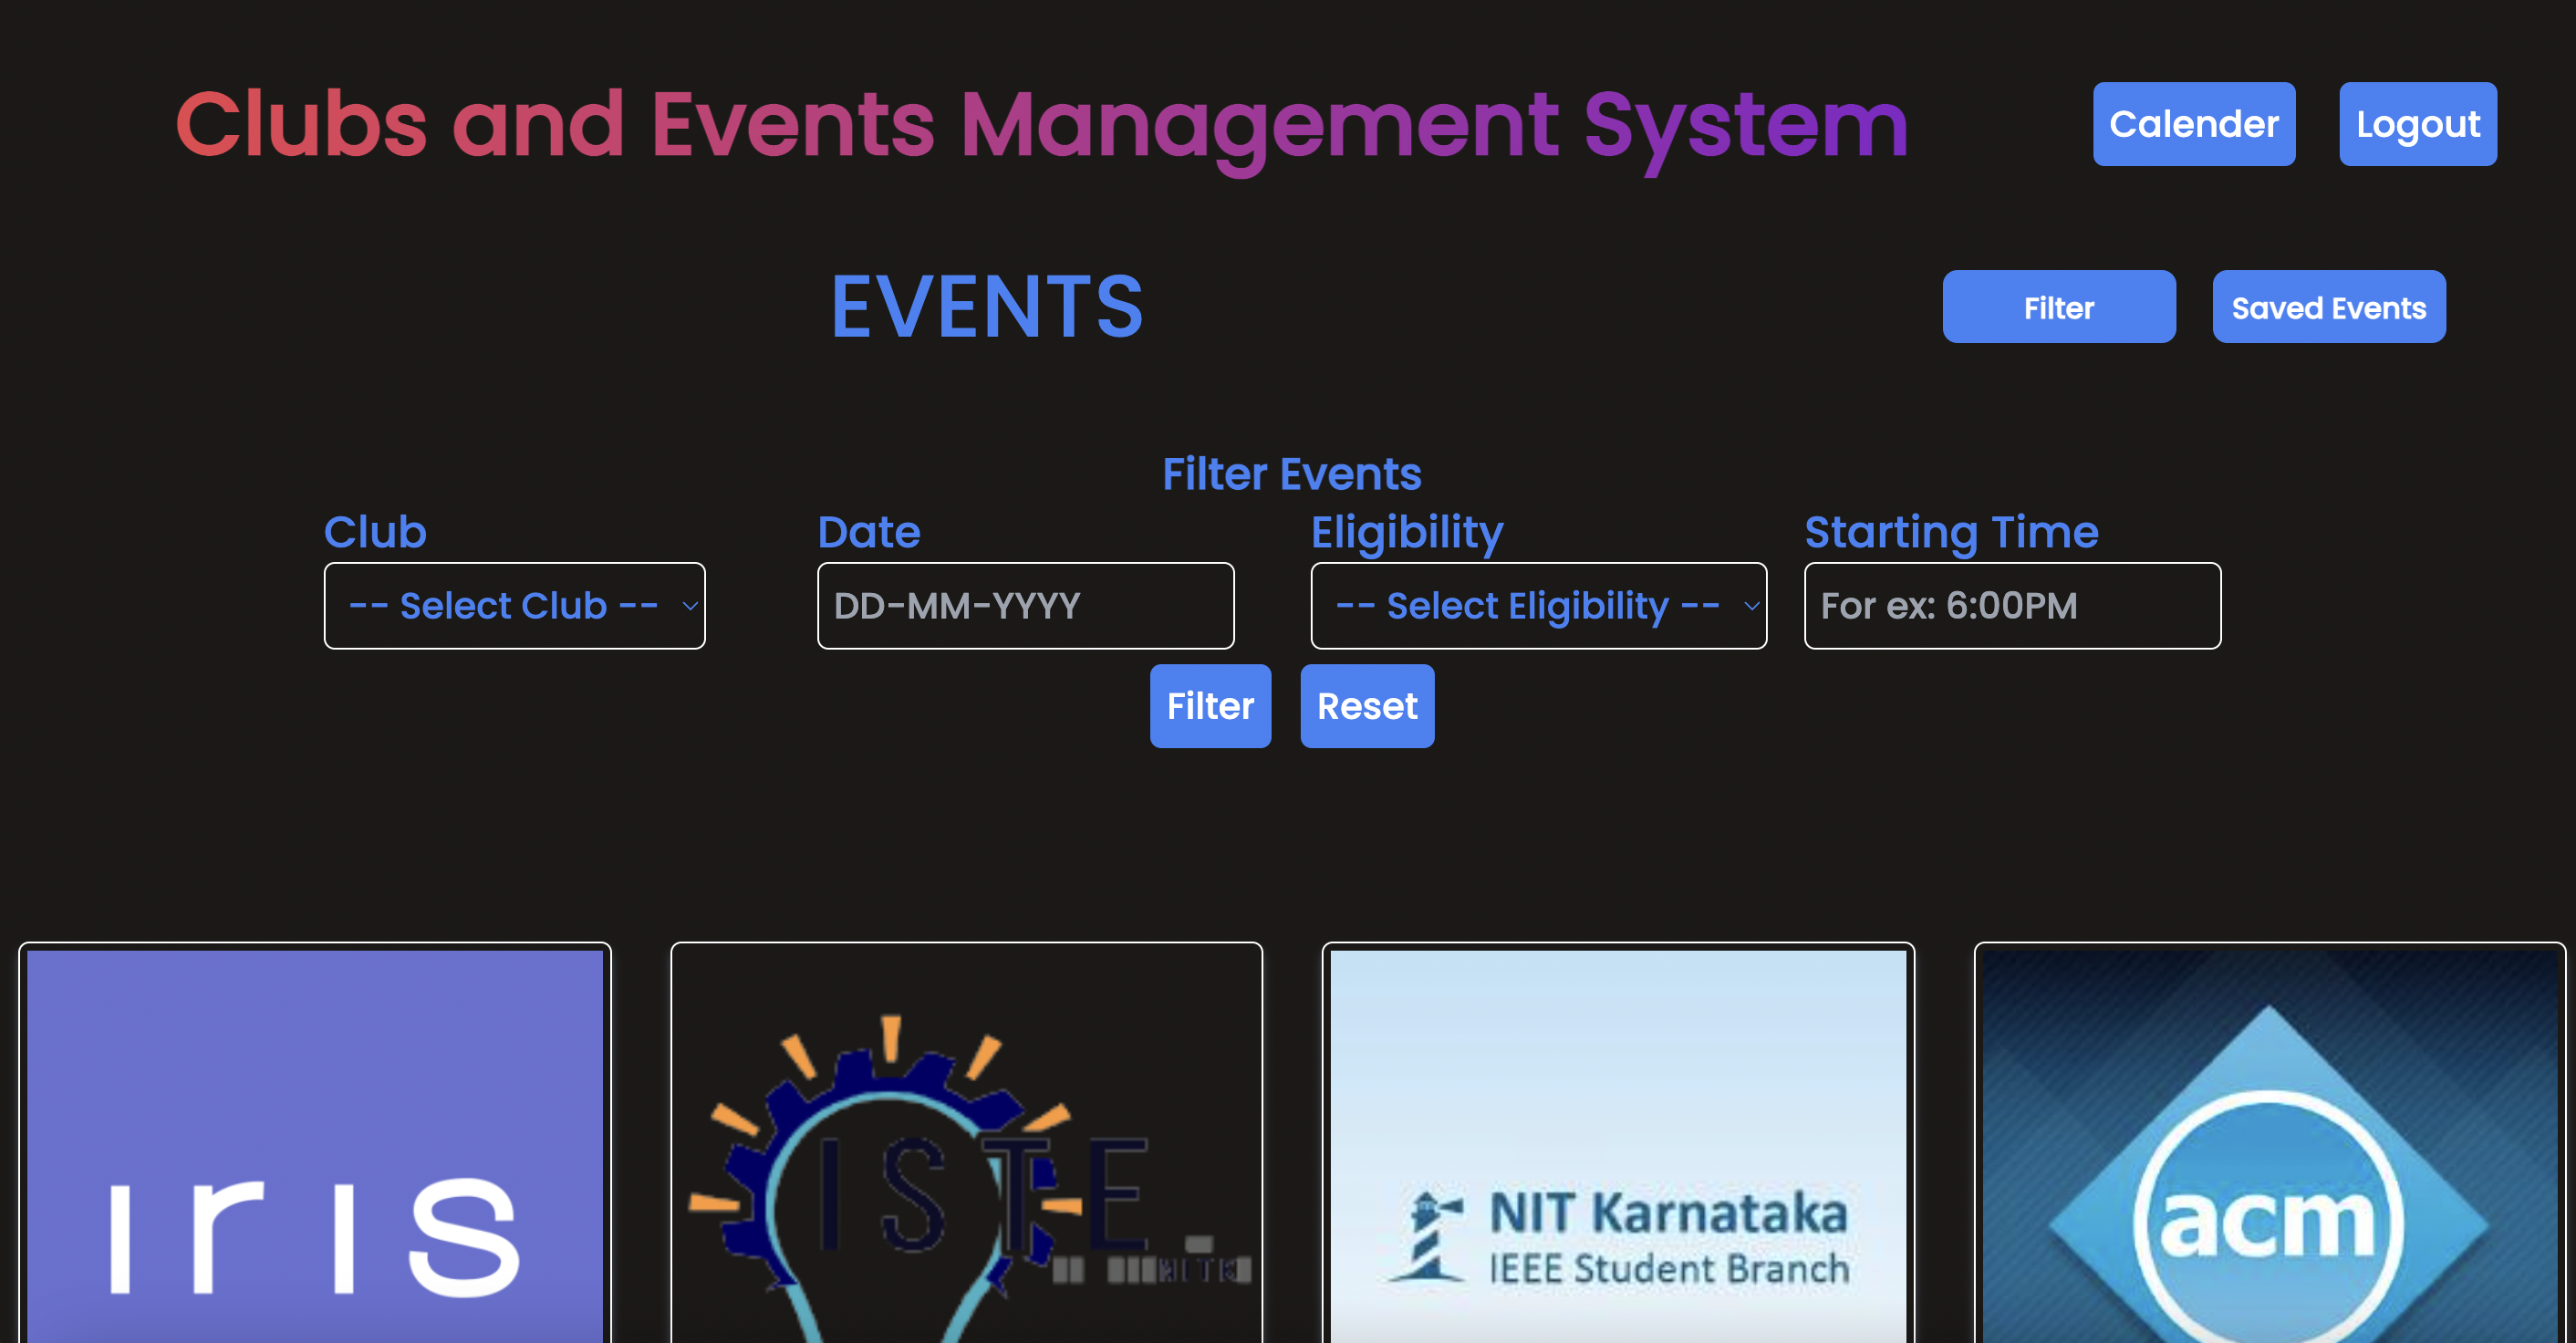Click the top-right Filter button

point(2058,307)
